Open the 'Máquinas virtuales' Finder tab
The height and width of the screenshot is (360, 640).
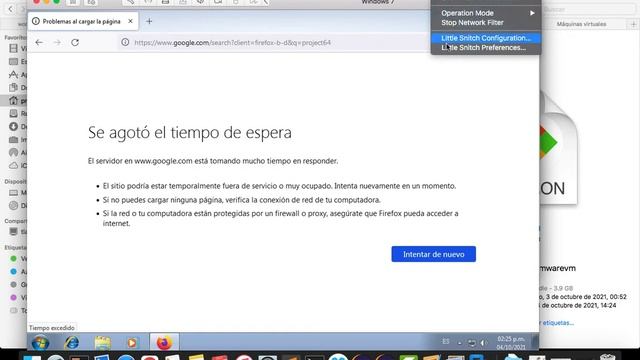(x=582, y=24)
